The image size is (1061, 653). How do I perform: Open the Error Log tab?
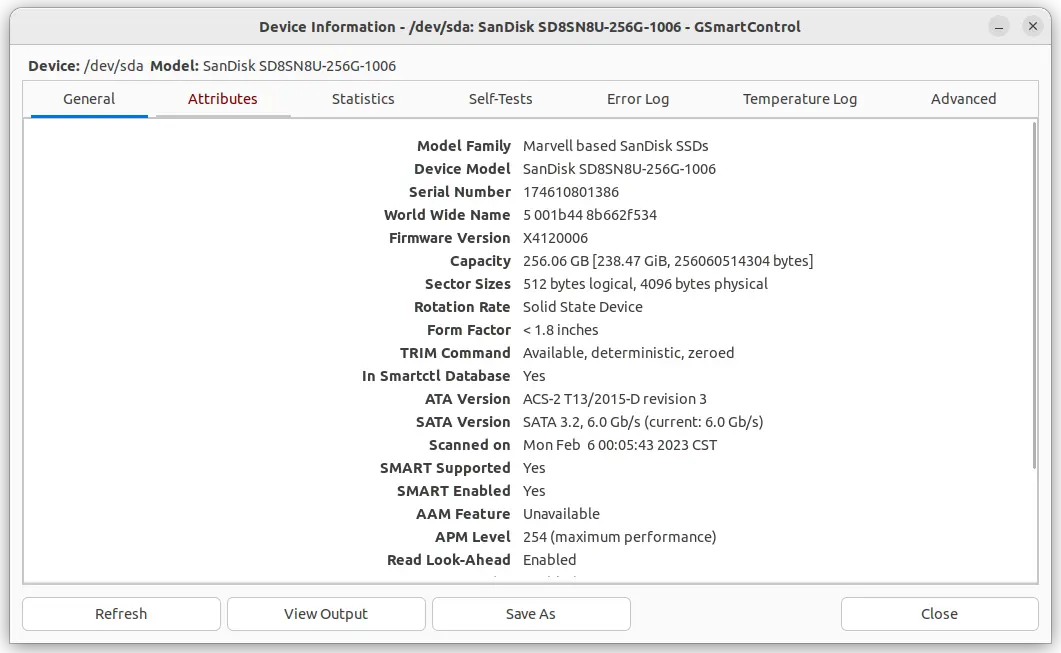pos(637,99)
